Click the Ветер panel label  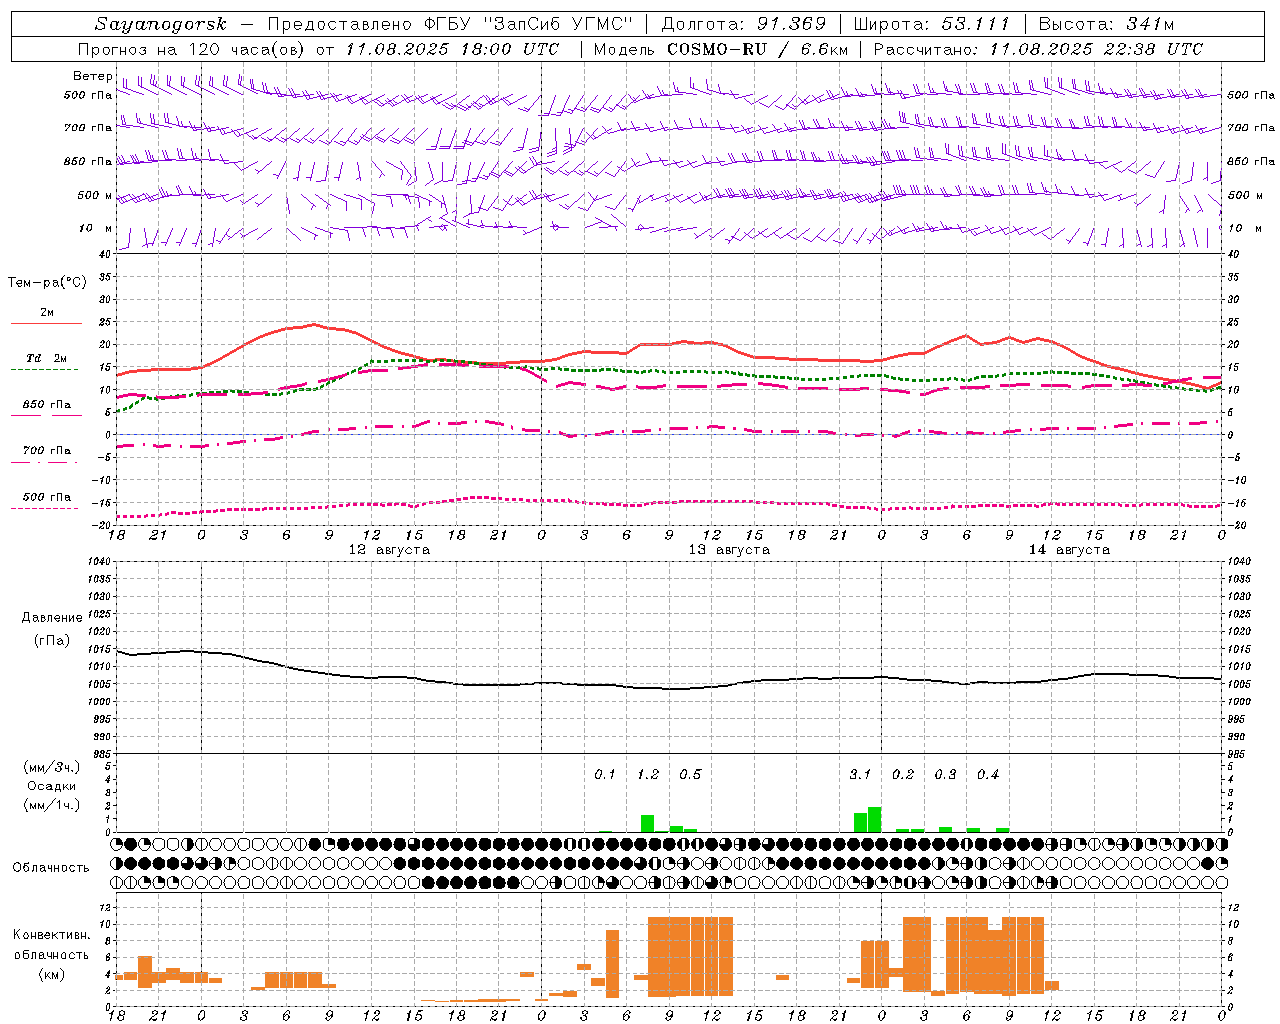(92, 76)
